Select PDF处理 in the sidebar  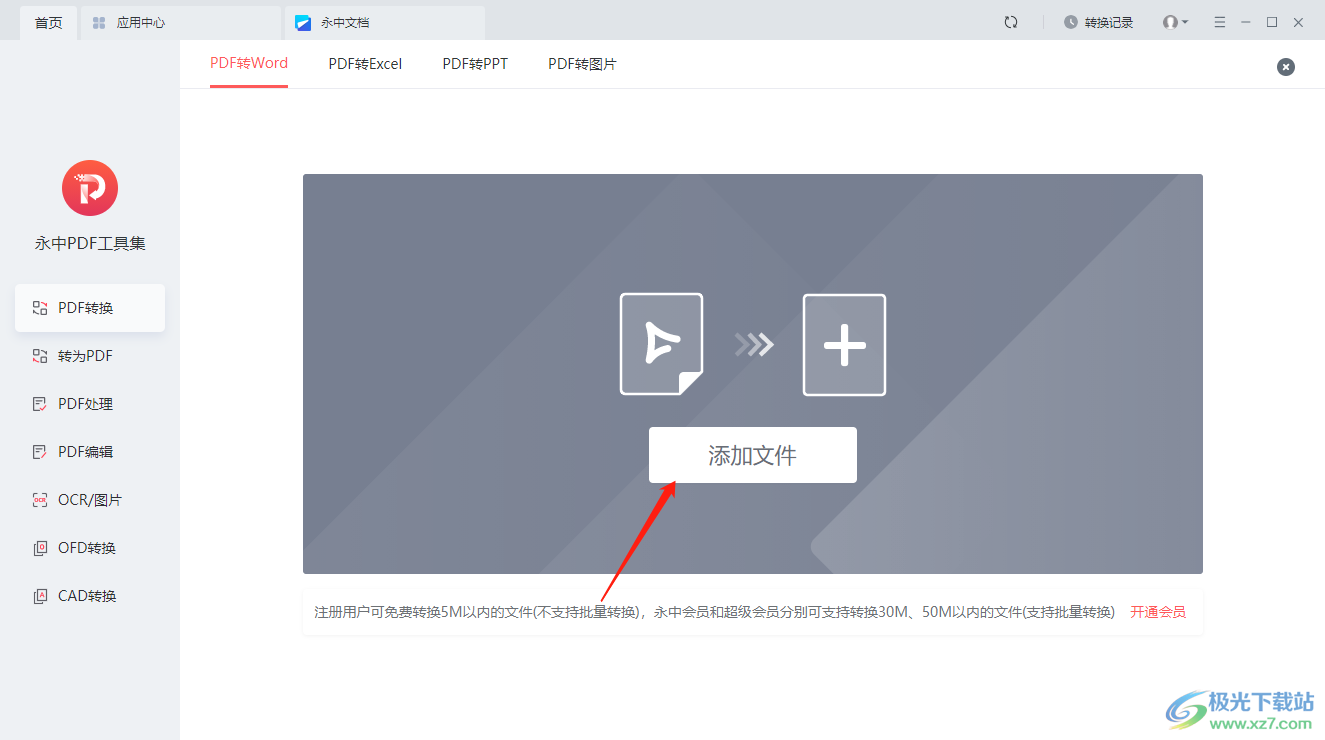pyautogui.click(x=90, y=404)
